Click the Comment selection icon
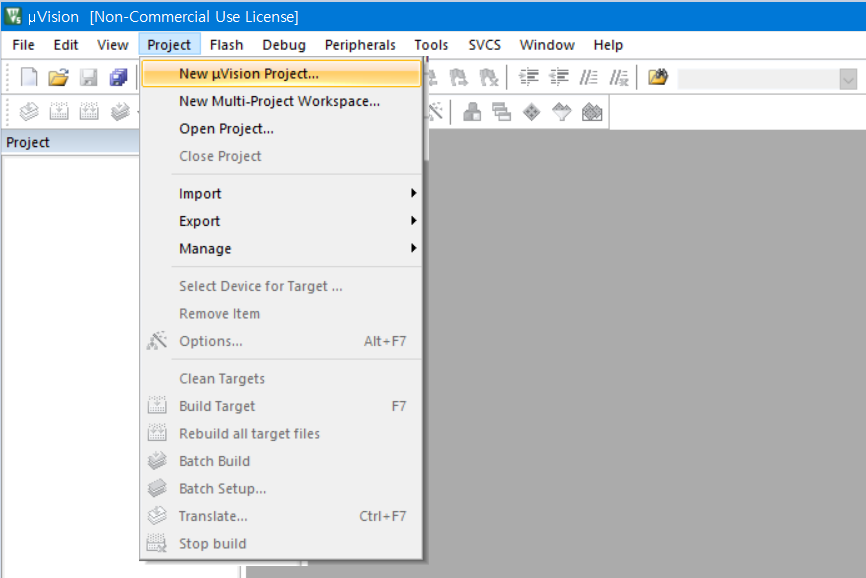 click(589, 77)
